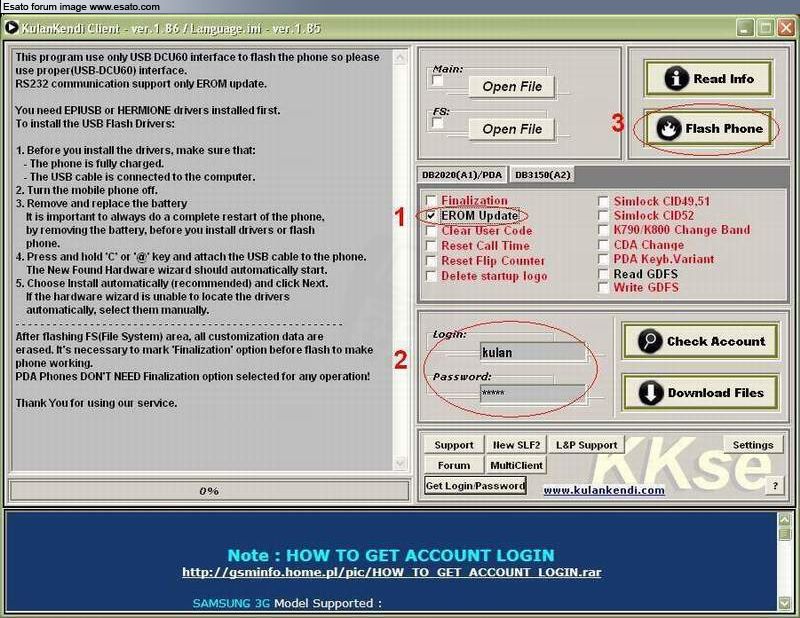800x618 pixels.
Task: Open the HOW_TO_GET_ACCOUNT_LOGIN.rar link
Action: point(392,572)
